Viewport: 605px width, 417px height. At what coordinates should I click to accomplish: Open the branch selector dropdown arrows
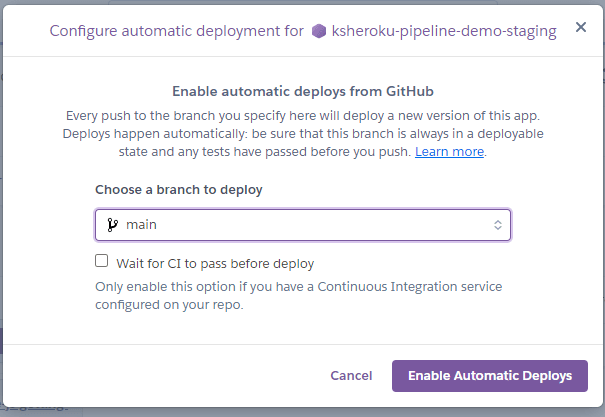click(x=498, y=225)
